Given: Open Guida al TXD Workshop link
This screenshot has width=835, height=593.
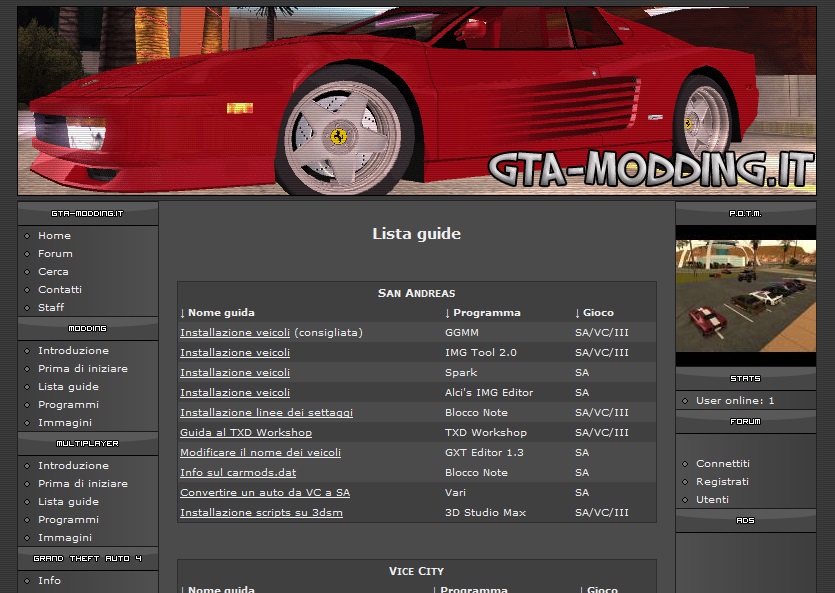Looking at the screenshot, I should click(x=246, y=433).
